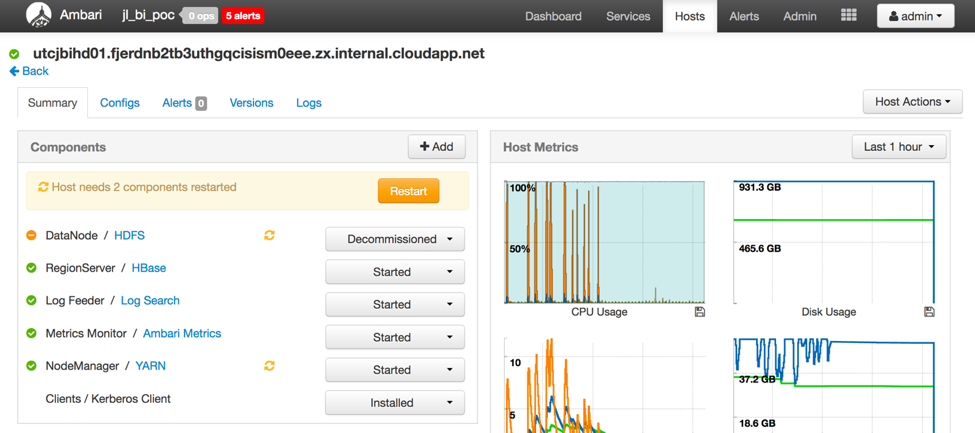Click the DataNode restart-required refresh icon
The width and height of the screenshot is (975, 433).
269,236
